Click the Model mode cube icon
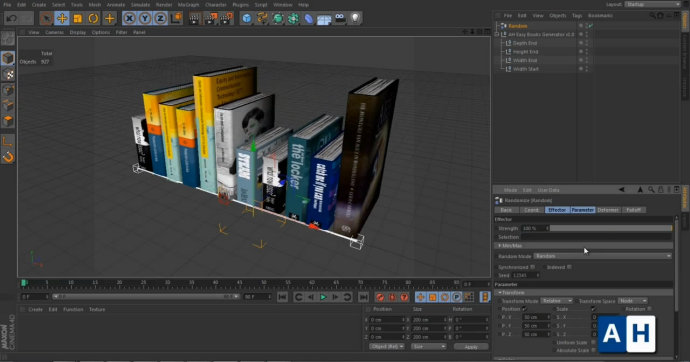Screen dimensions: 690x362 click(8, 59)
